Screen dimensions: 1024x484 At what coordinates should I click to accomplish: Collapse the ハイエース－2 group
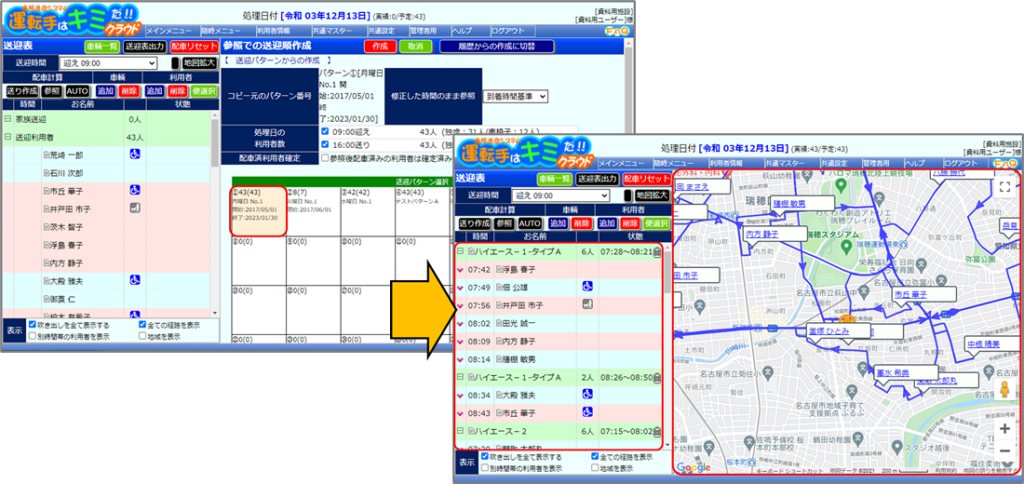coord(460,432)
